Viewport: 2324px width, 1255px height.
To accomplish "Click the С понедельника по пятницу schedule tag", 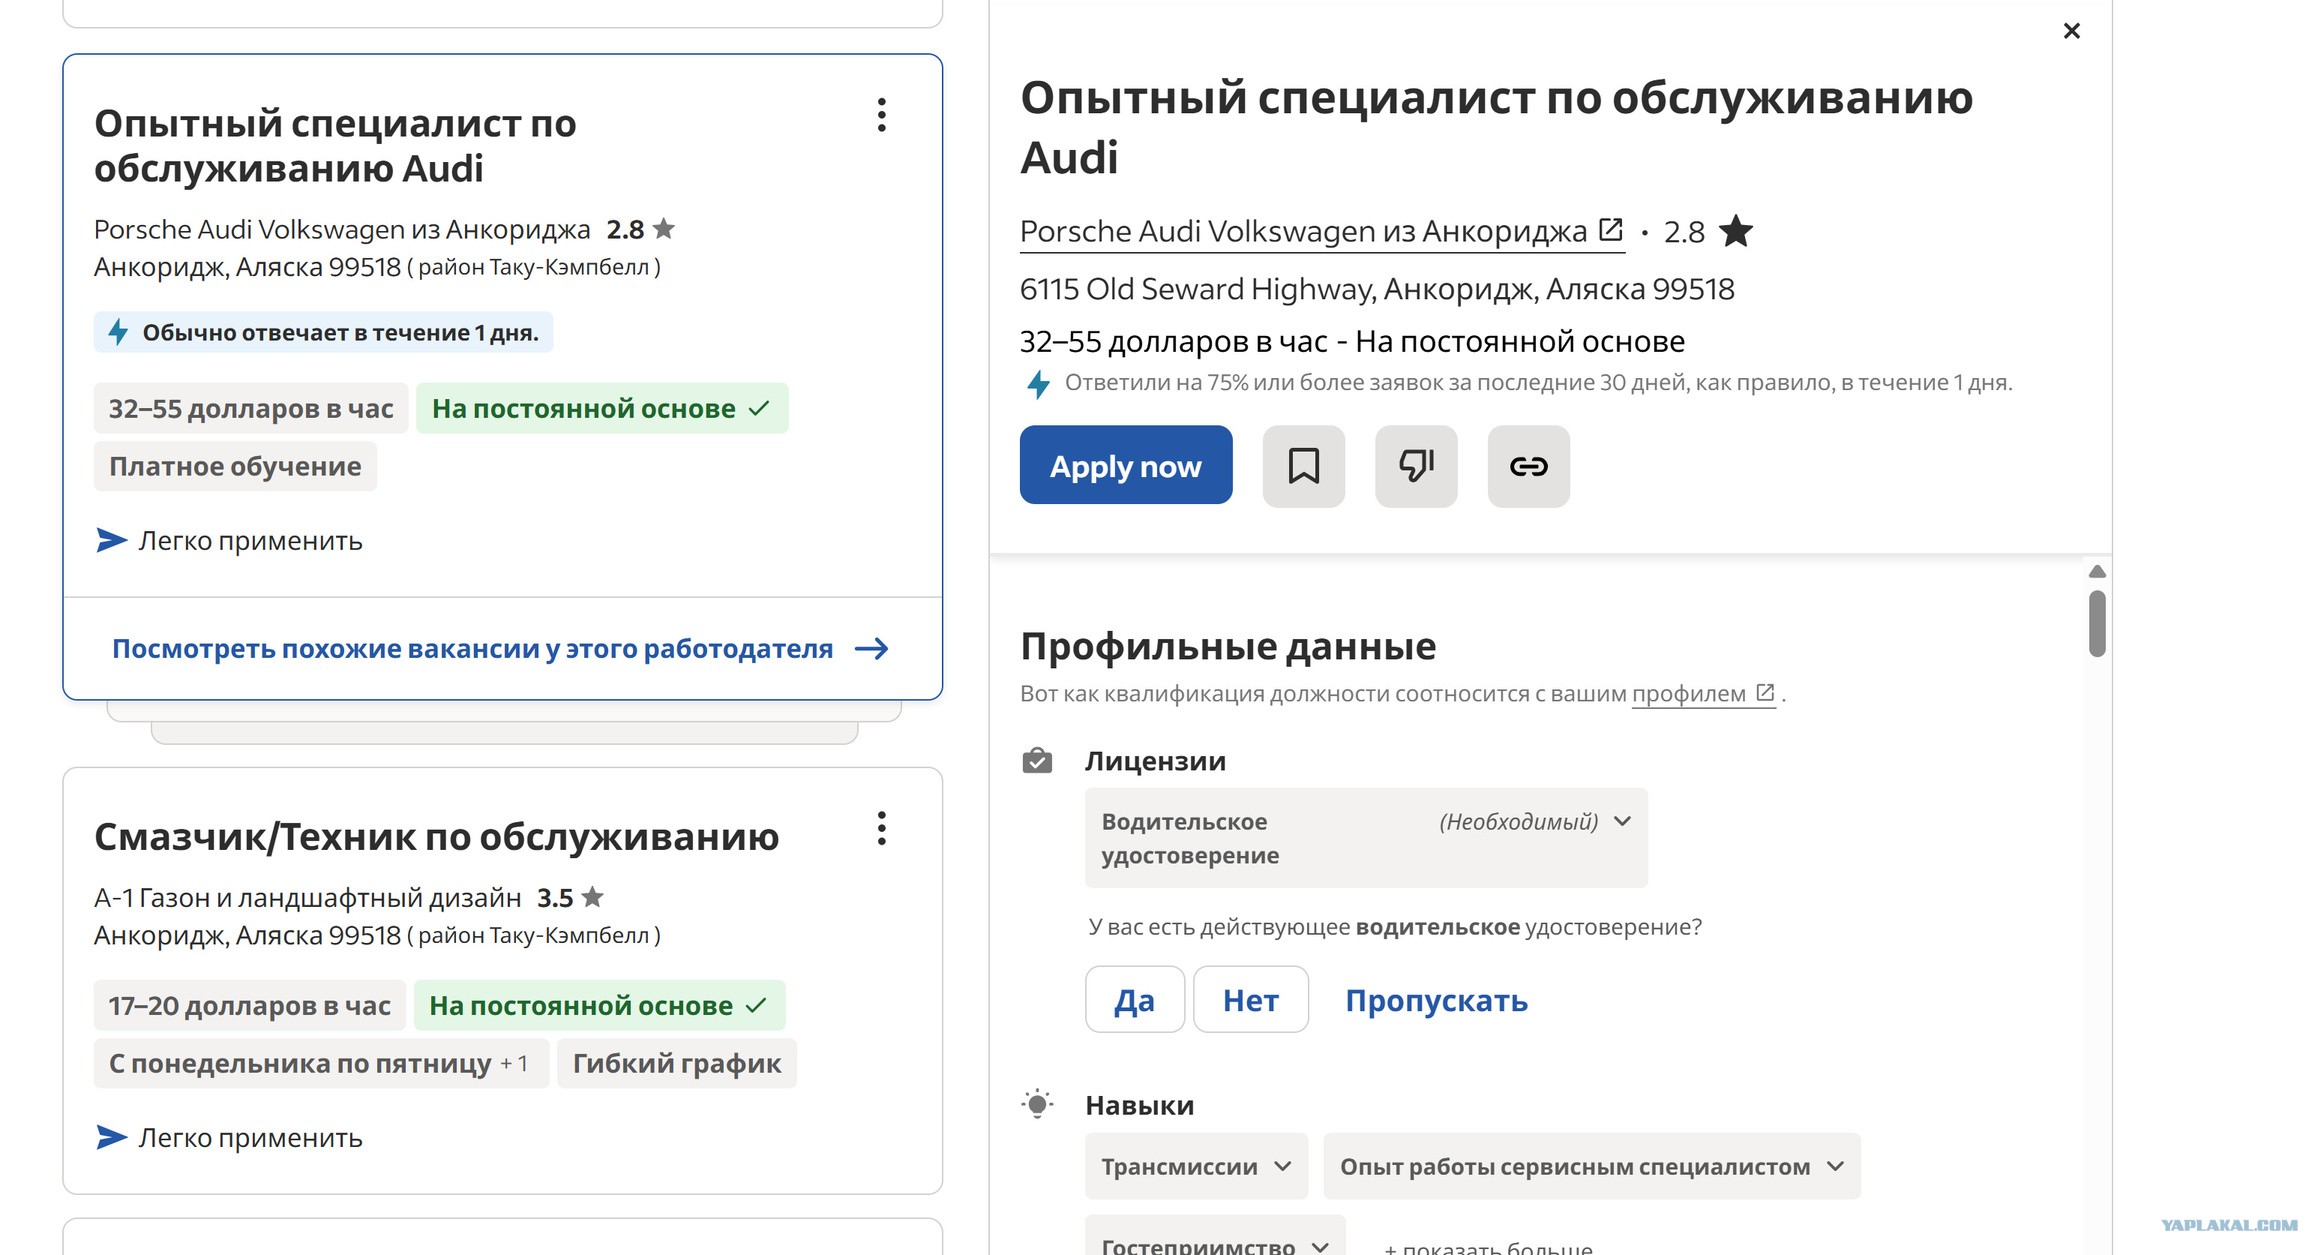I will tap(321, 1063).
